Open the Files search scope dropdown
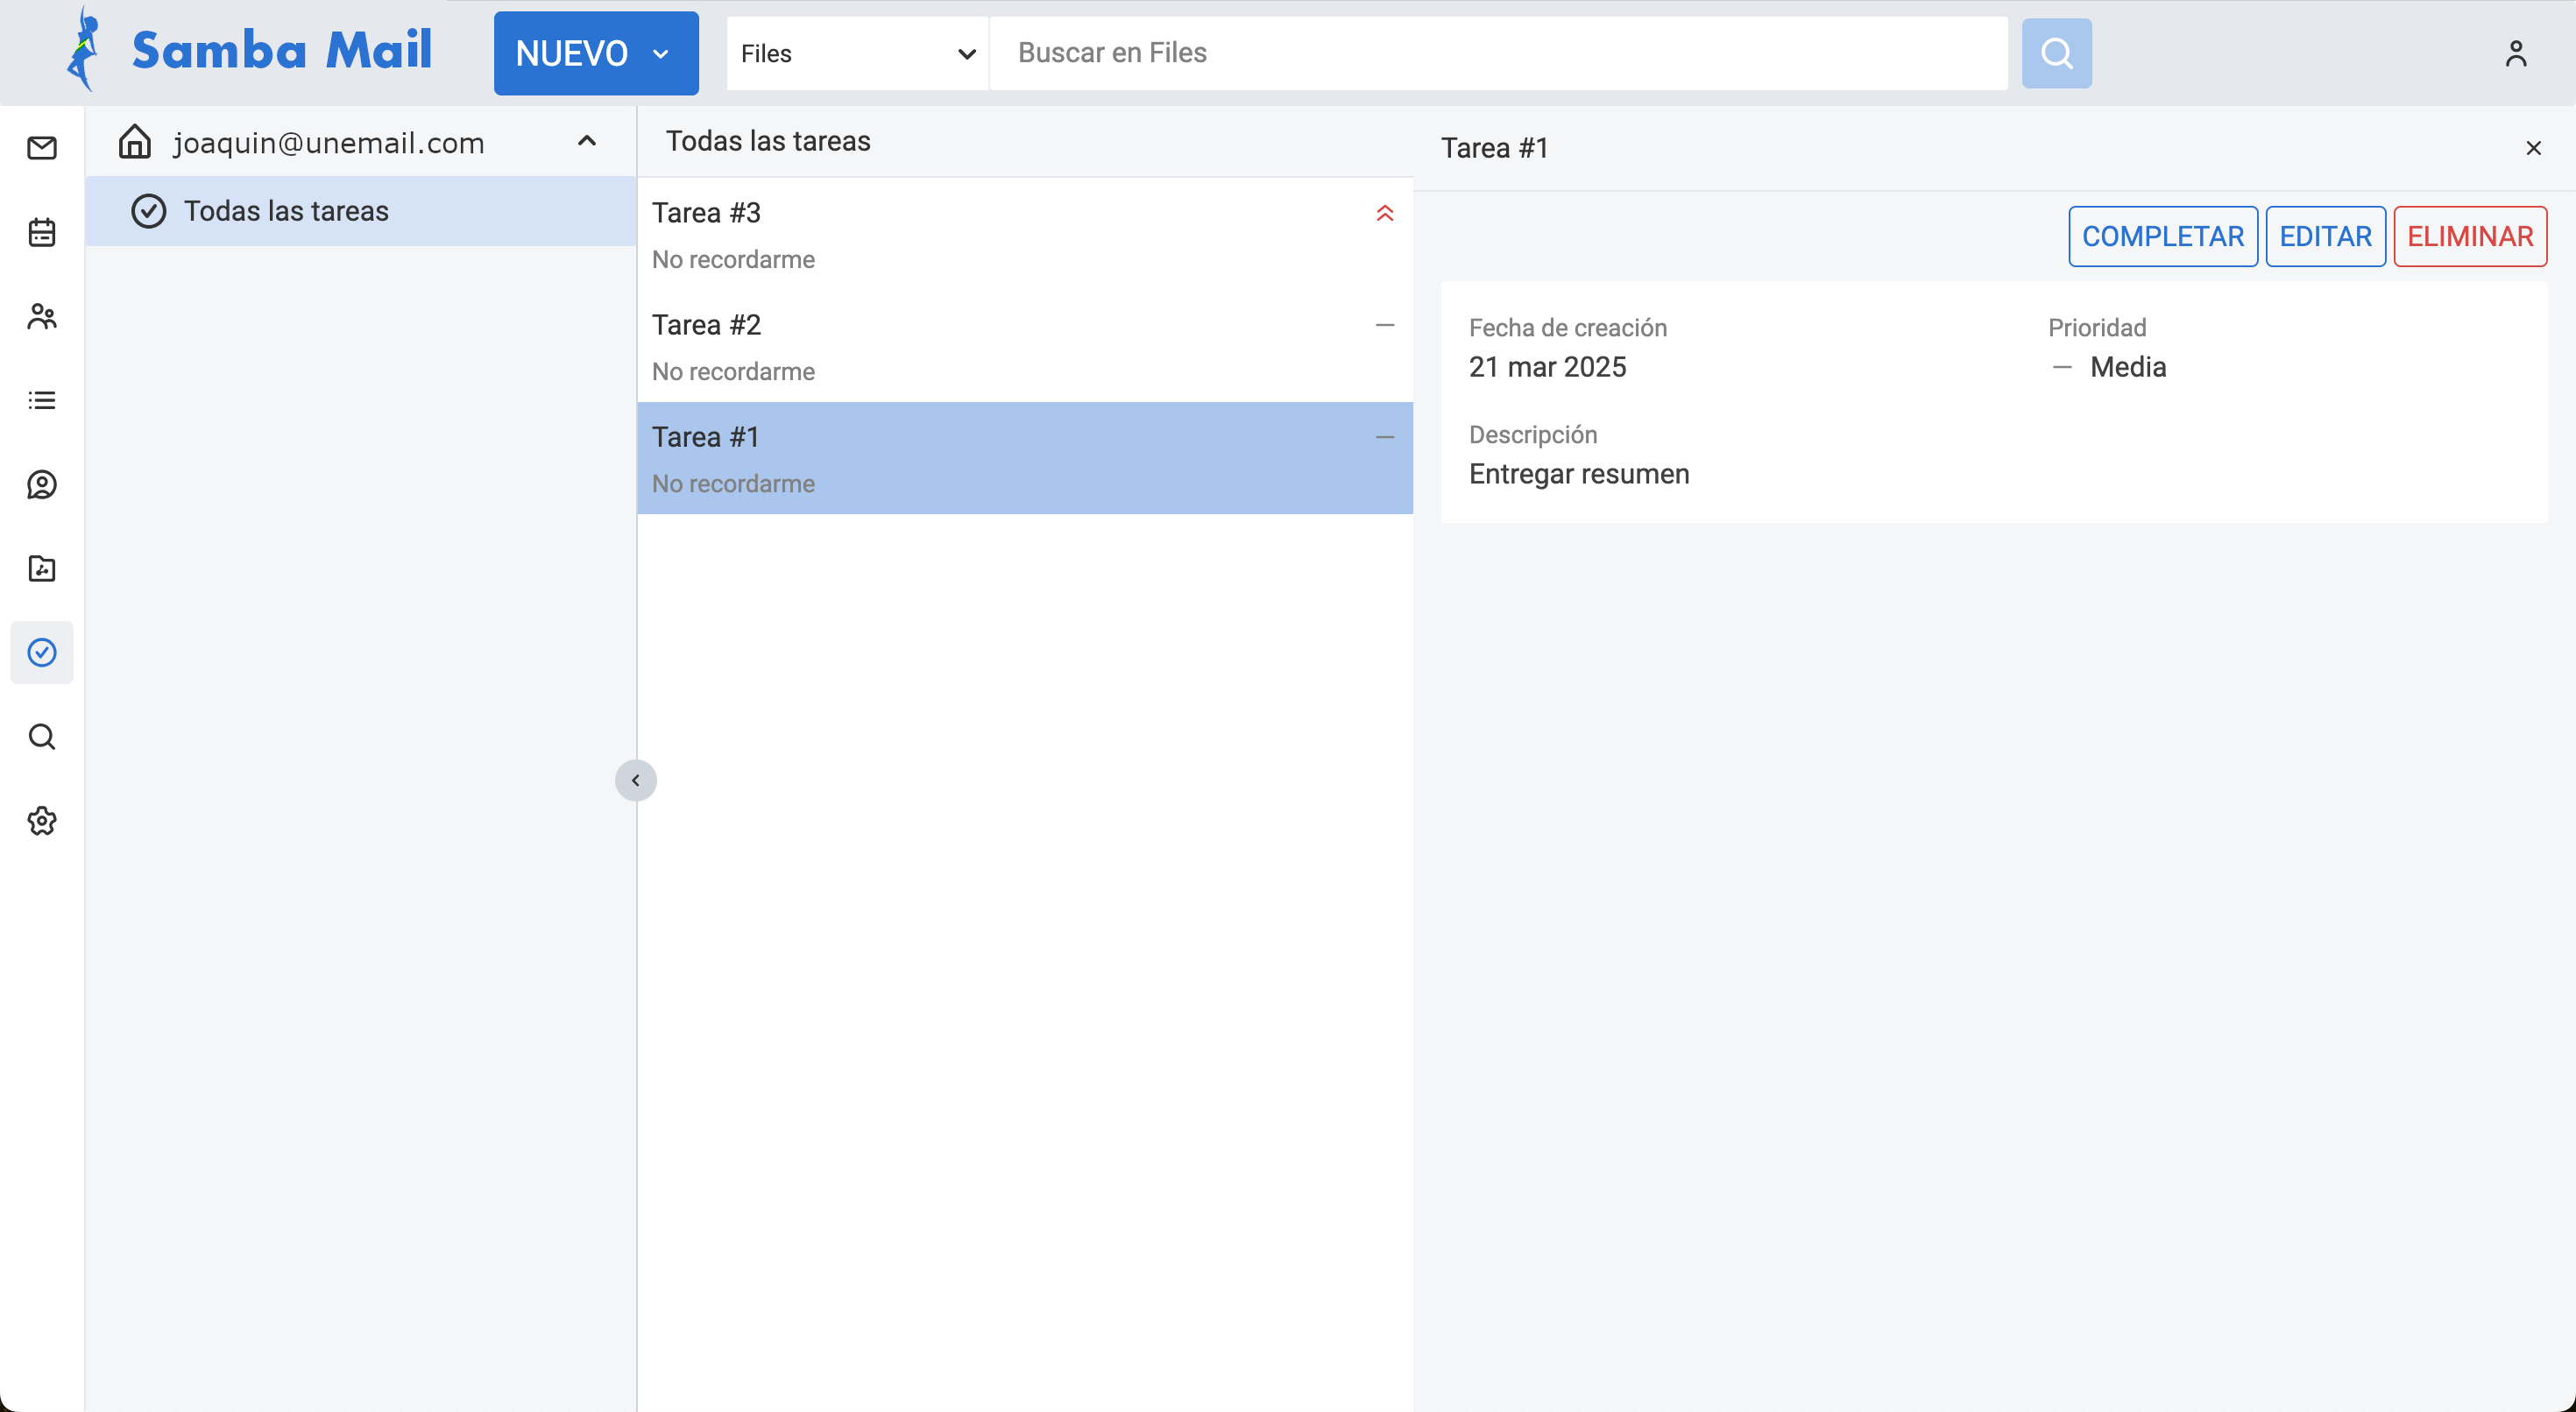Image resolution: width=2576 pixels, height=1412 pixels. [x=857, y=53]
